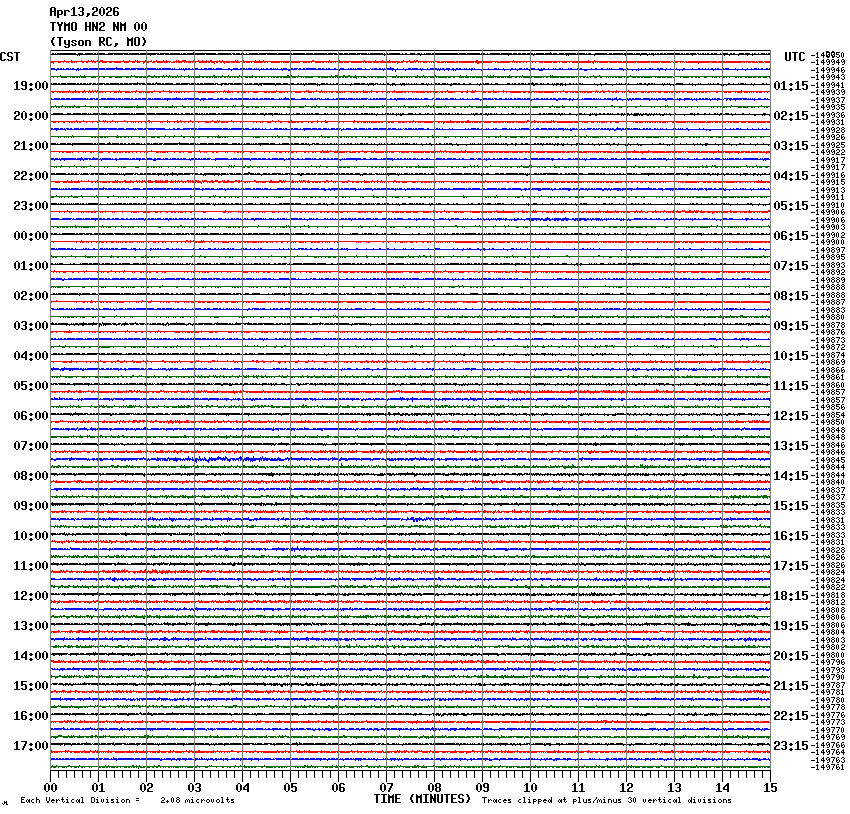Click minute 00 on the bottom axis
Image resolution: width=850 pixels, height=814 pixels.
tap(50, 788)
